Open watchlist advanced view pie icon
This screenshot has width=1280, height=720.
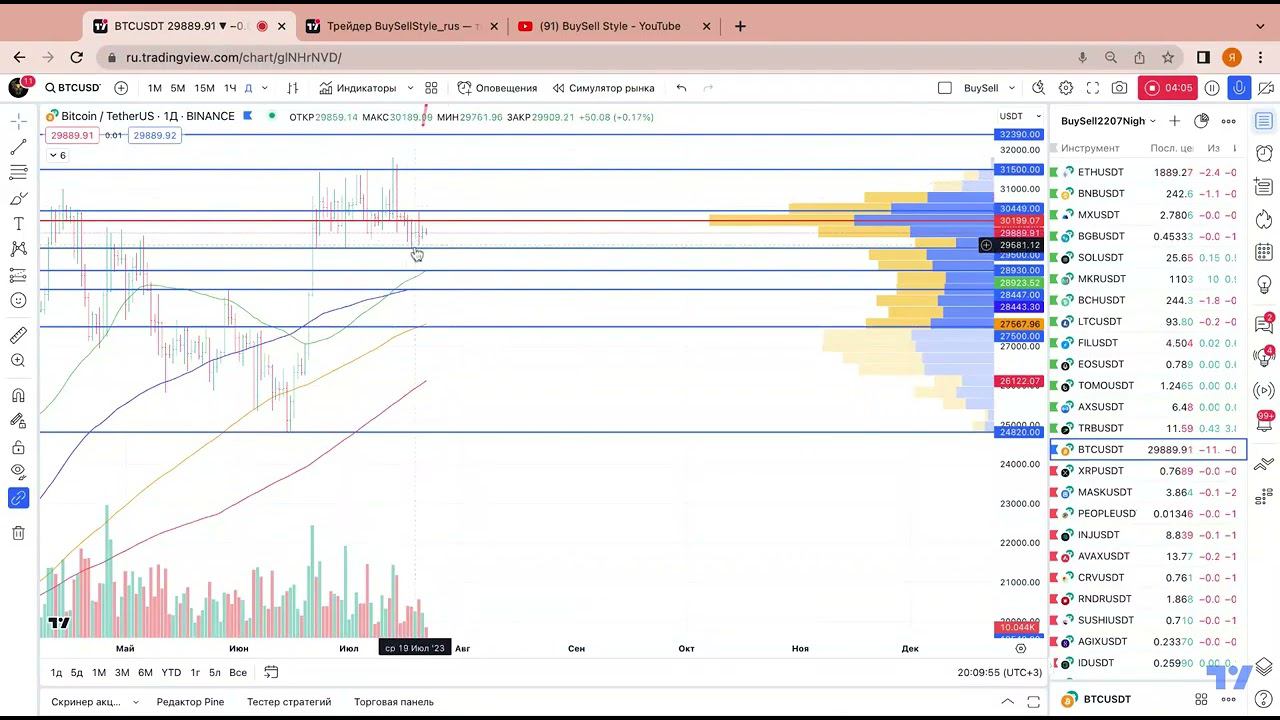[1202, 121]
